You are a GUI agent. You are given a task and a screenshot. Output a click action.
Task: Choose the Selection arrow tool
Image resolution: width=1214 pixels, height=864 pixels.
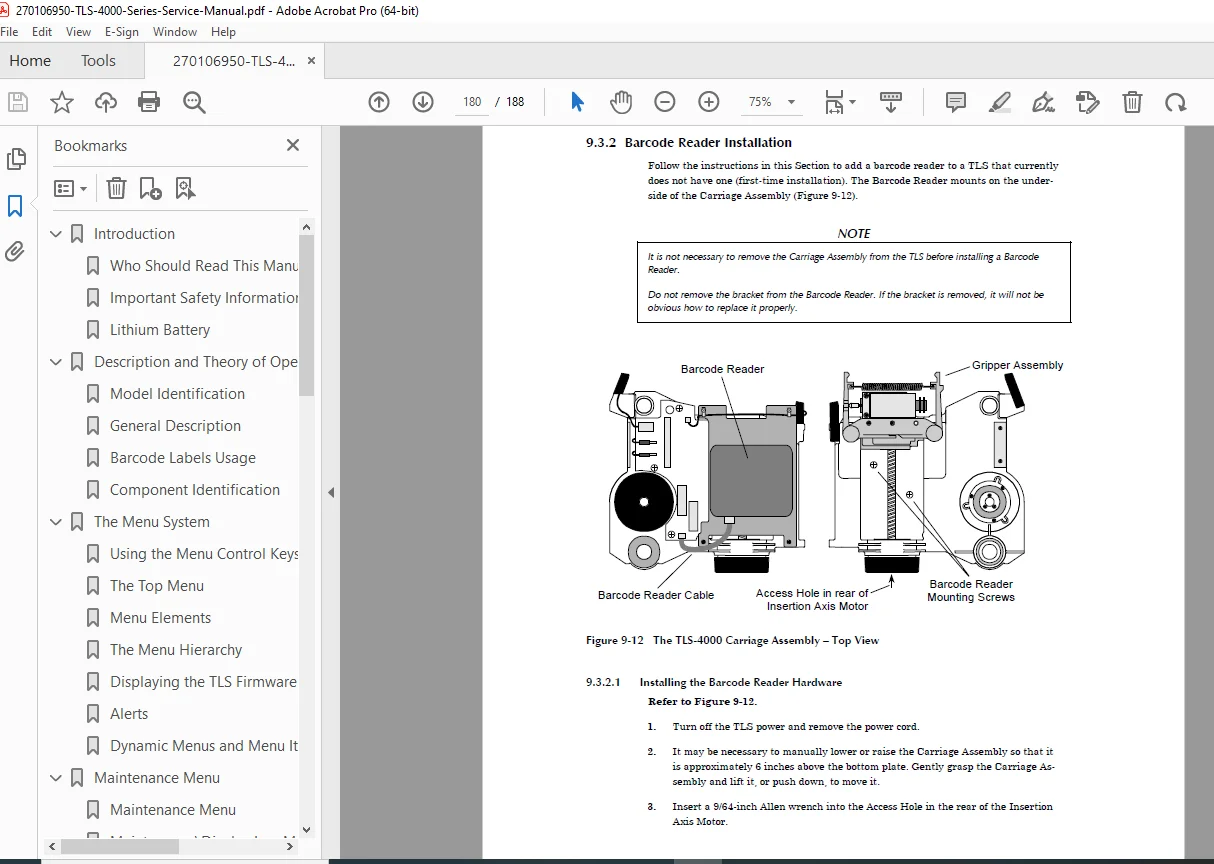pyautogui.click(x=577, y=101)
